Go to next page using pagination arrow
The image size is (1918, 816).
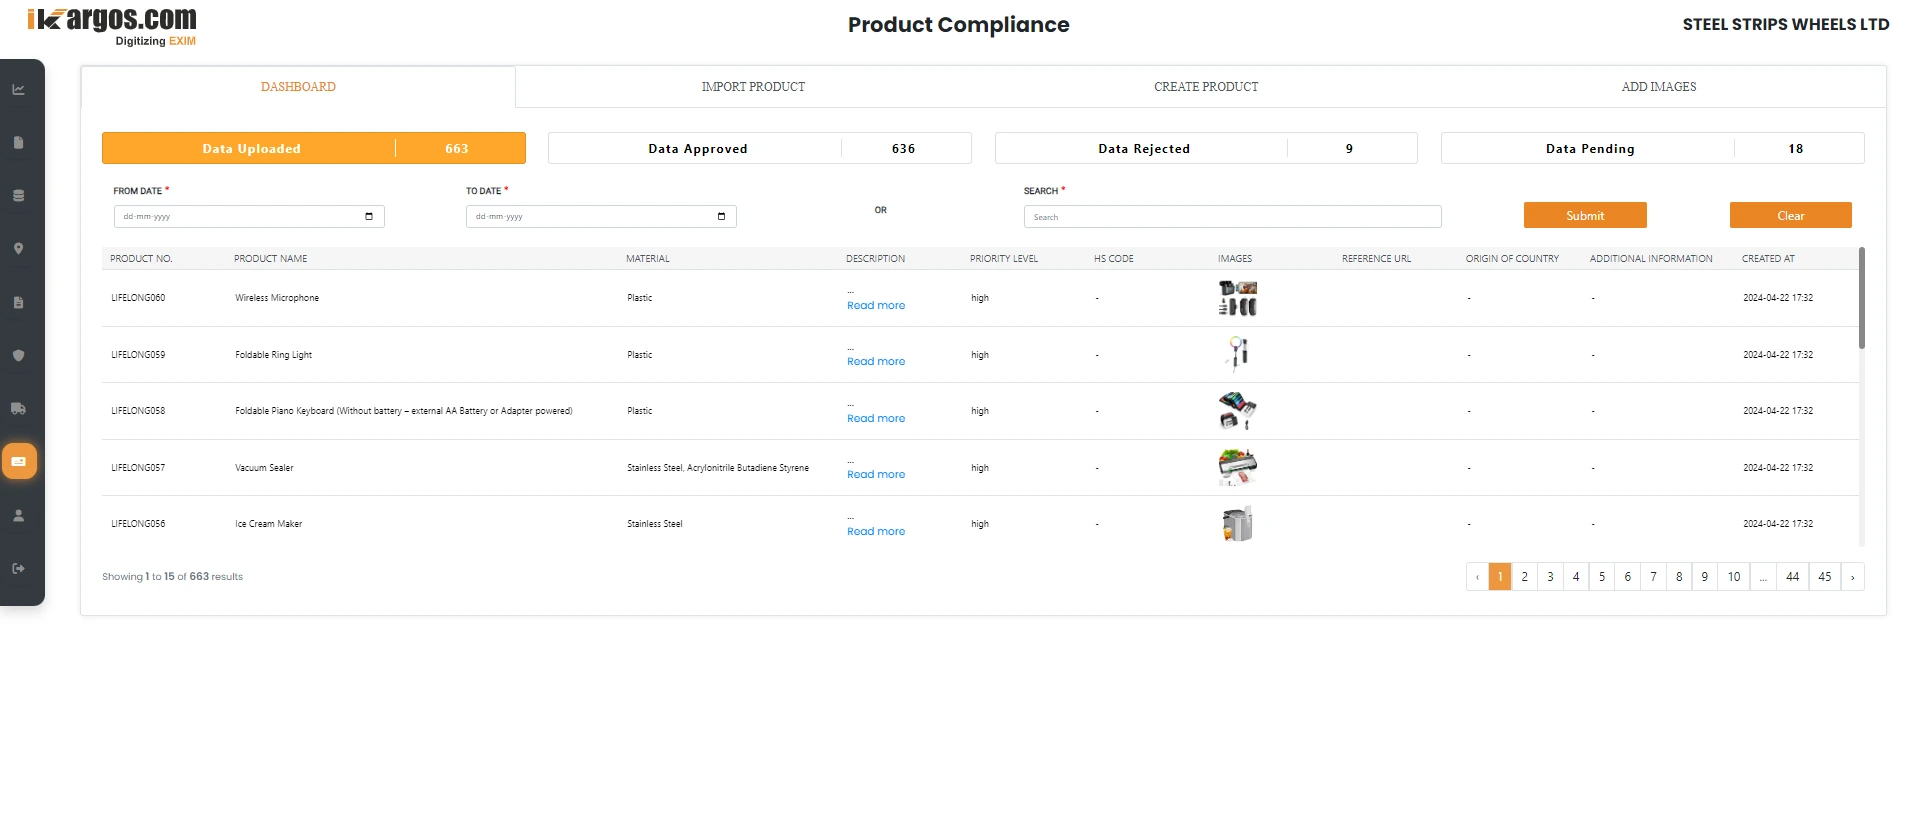point(1852,577)
